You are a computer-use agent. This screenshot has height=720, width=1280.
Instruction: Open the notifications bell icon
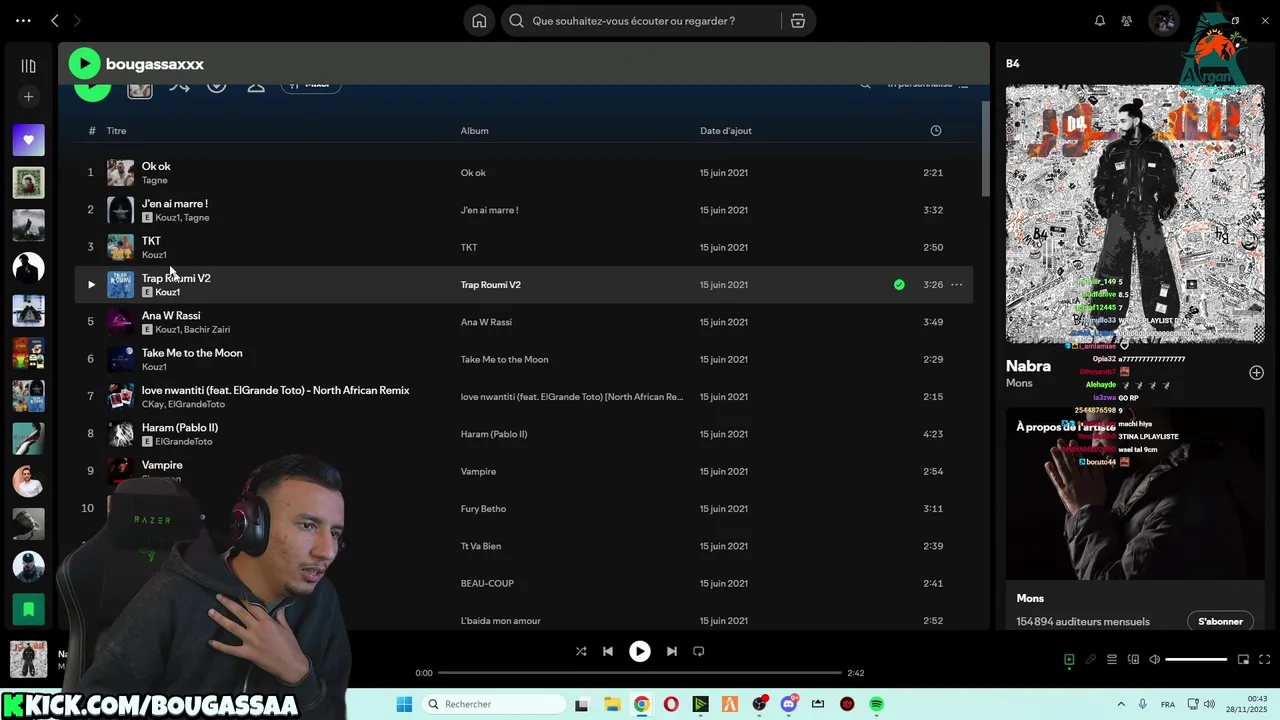[1099, 21]
